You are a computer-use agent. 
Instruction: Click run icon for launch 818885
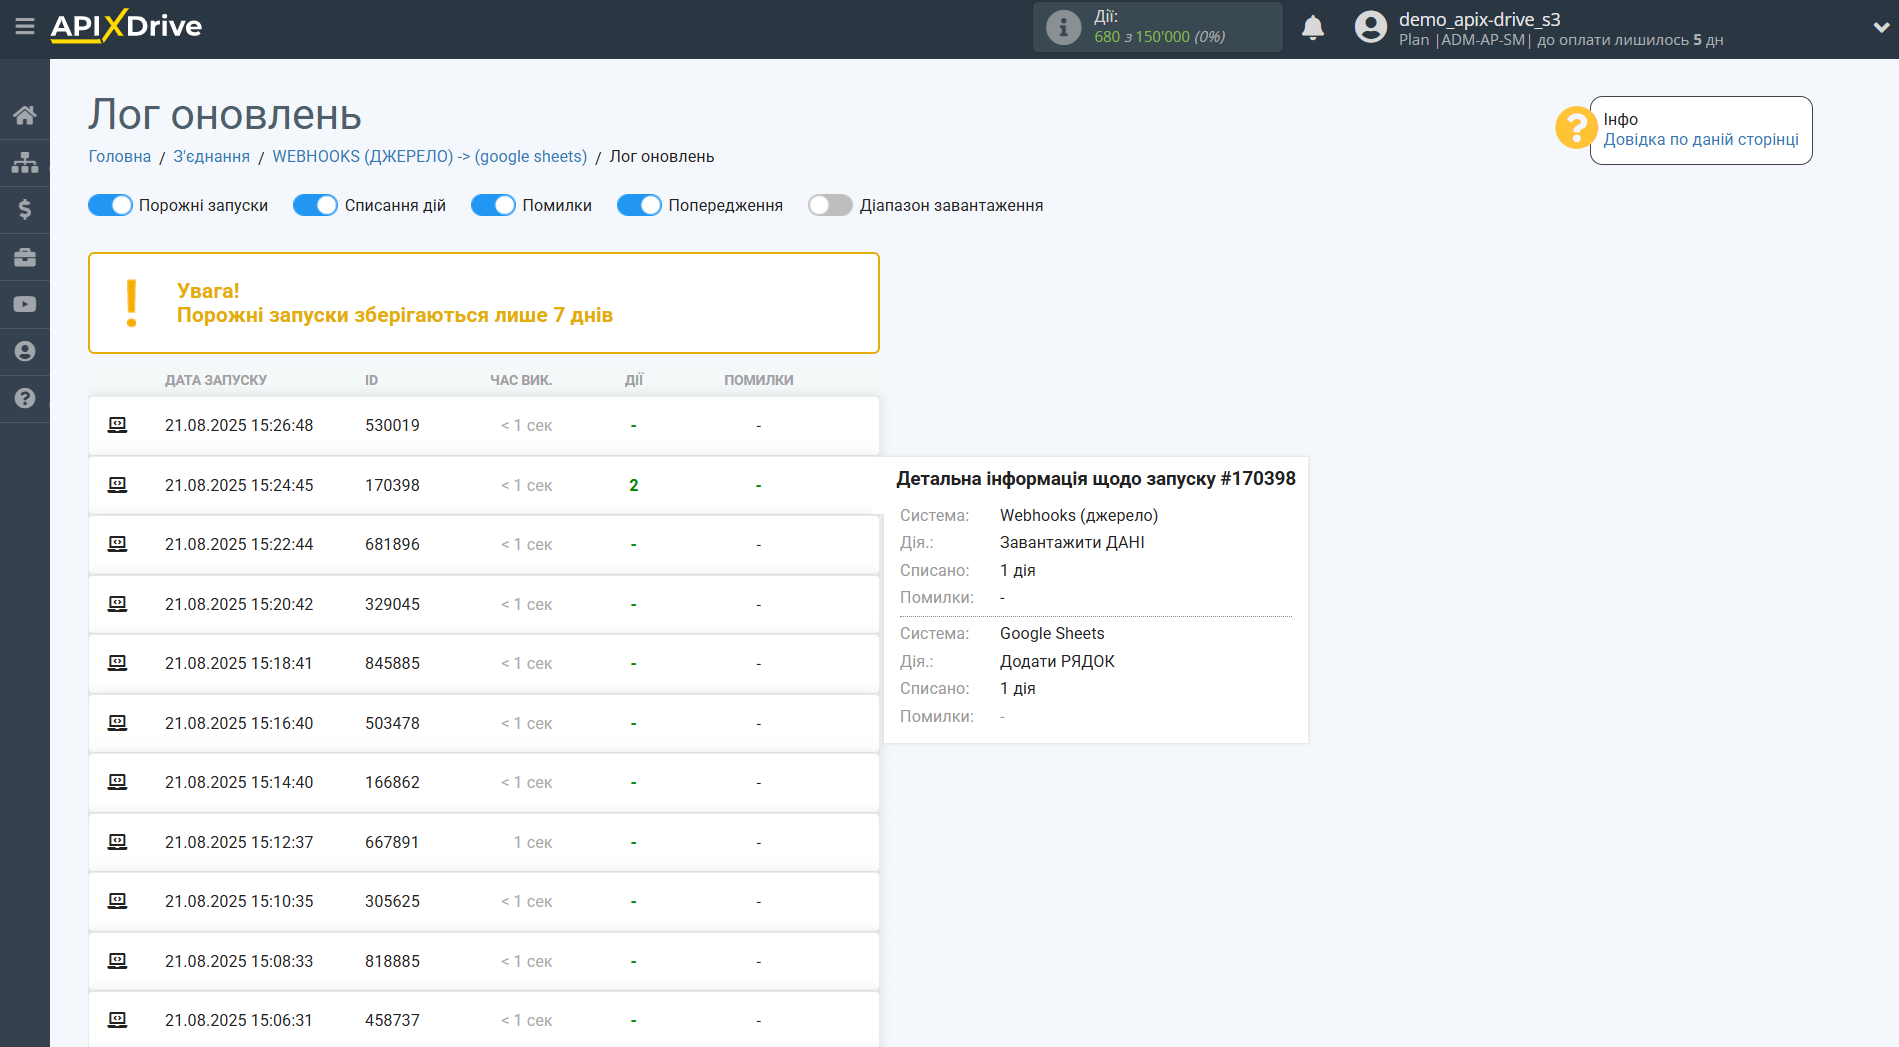pyautogui.click(x=117, y=961)
